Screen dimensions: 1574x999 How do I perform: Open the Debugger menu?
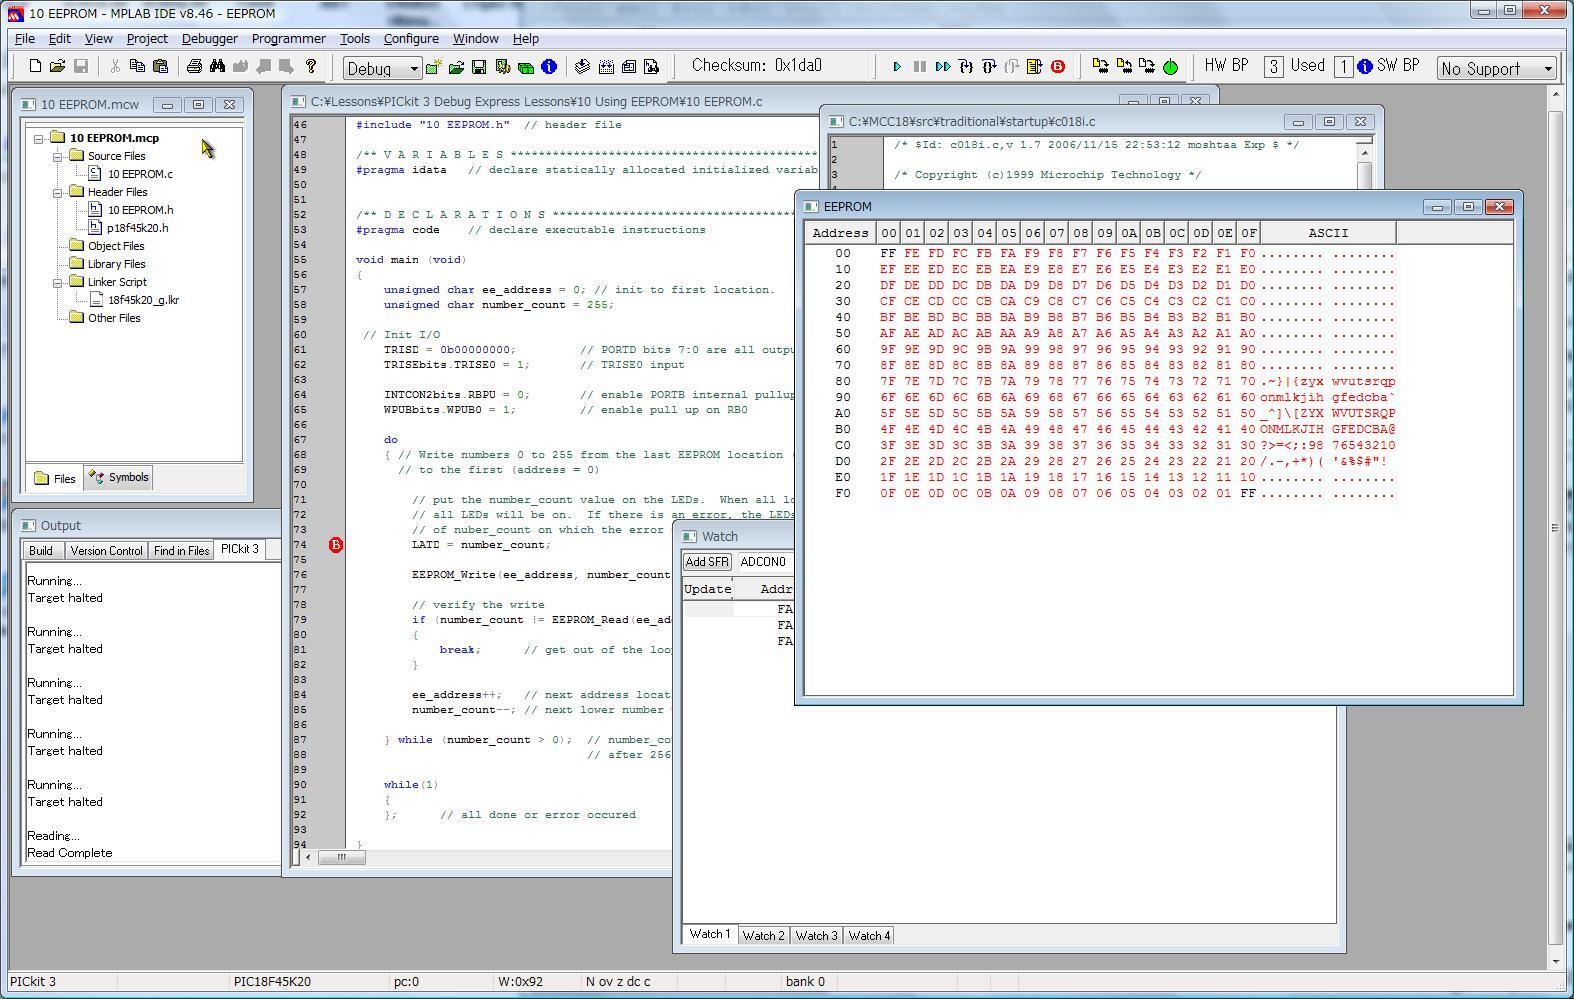[x=209, y=38]
